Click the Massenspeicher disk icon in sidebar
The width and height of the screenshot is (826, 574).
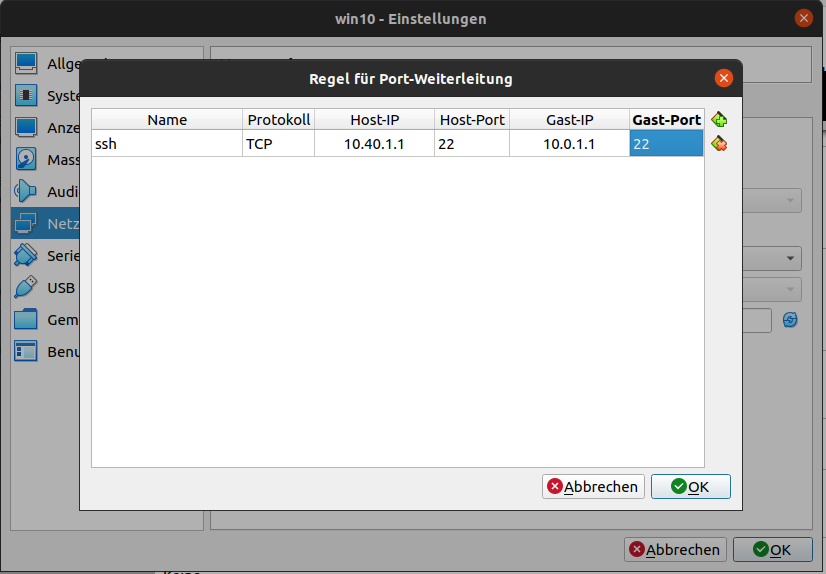click(x=26, y=159)
